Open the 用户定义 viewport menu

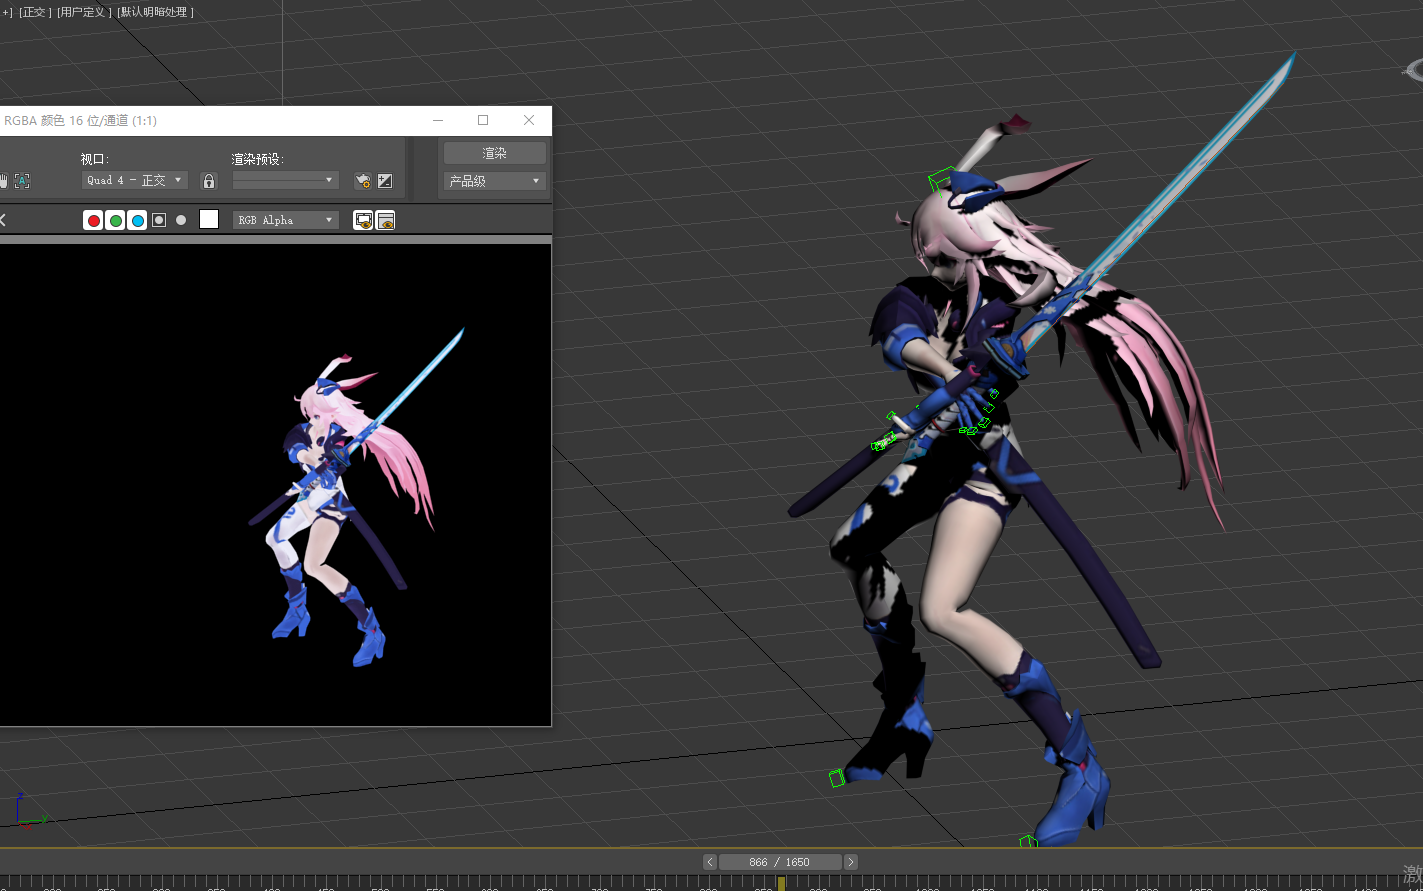coord(84,12)
